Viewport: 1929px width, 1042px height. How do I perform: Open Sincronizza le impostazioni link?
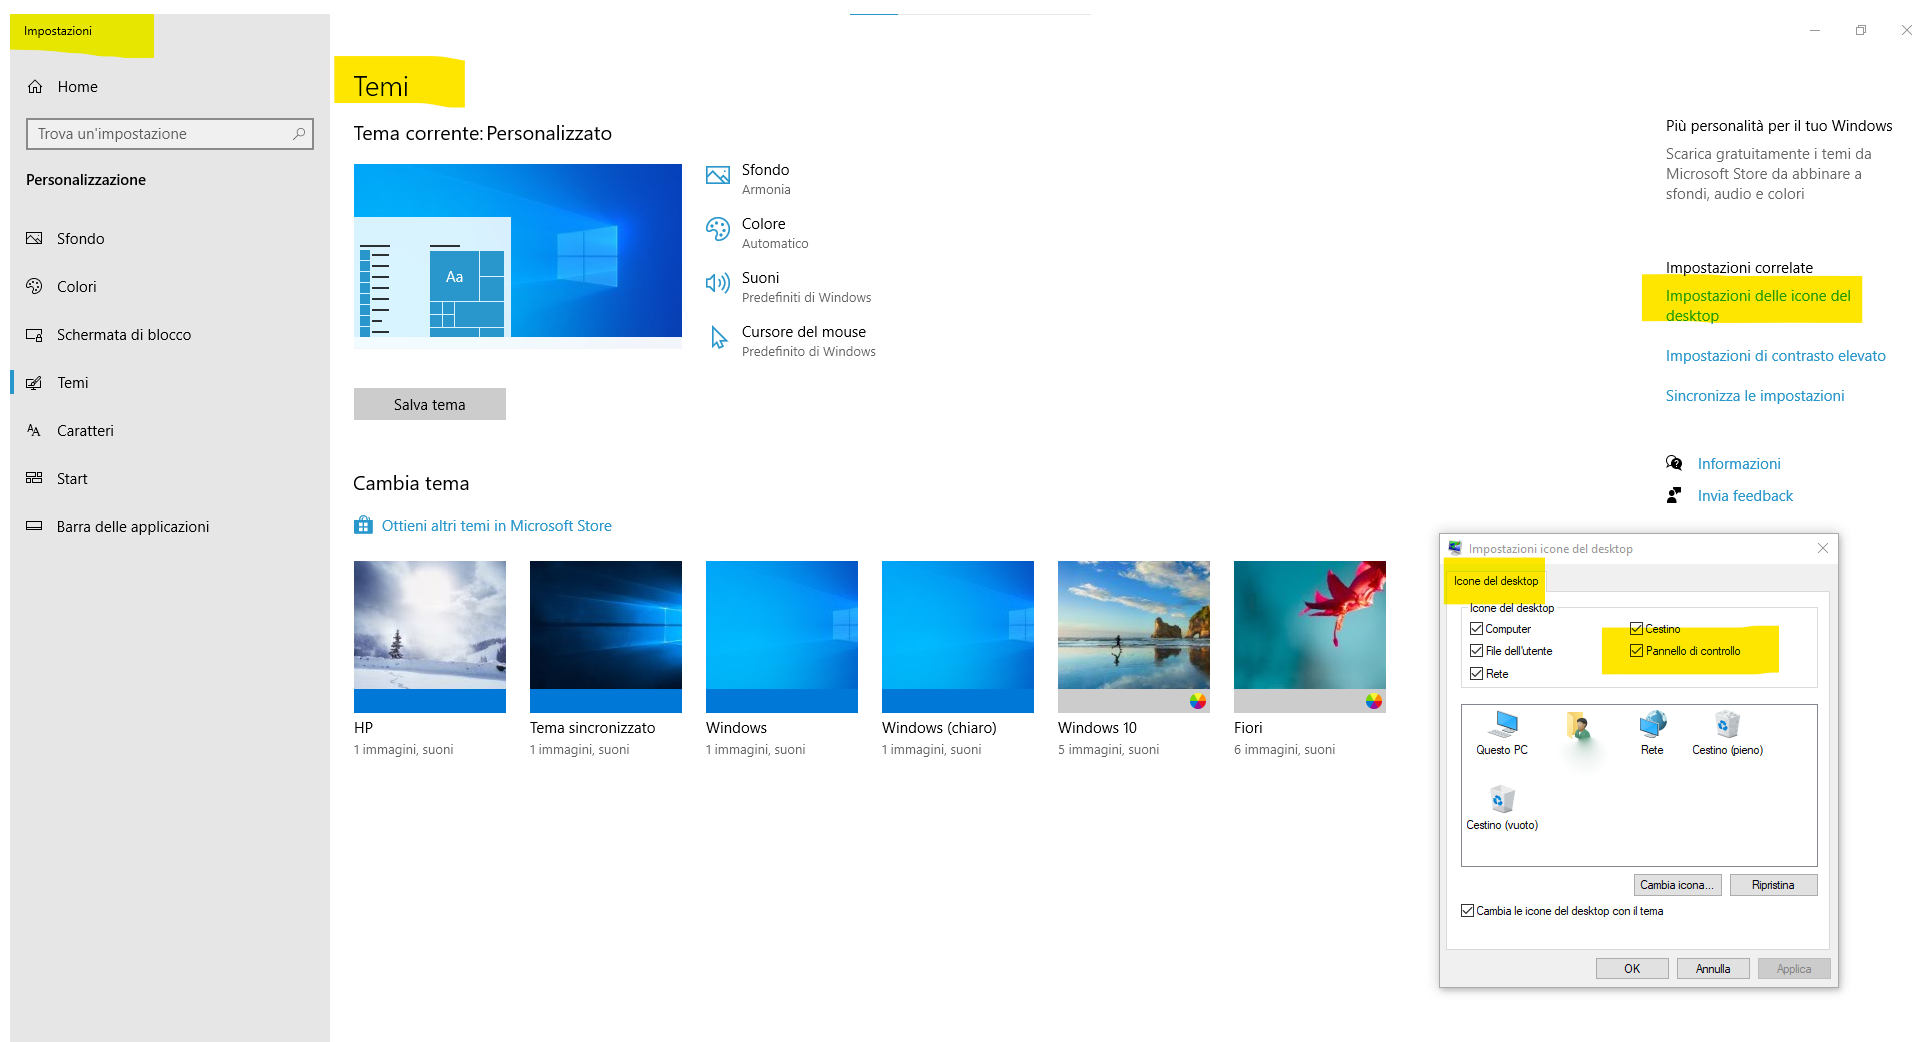point(1754,396)
